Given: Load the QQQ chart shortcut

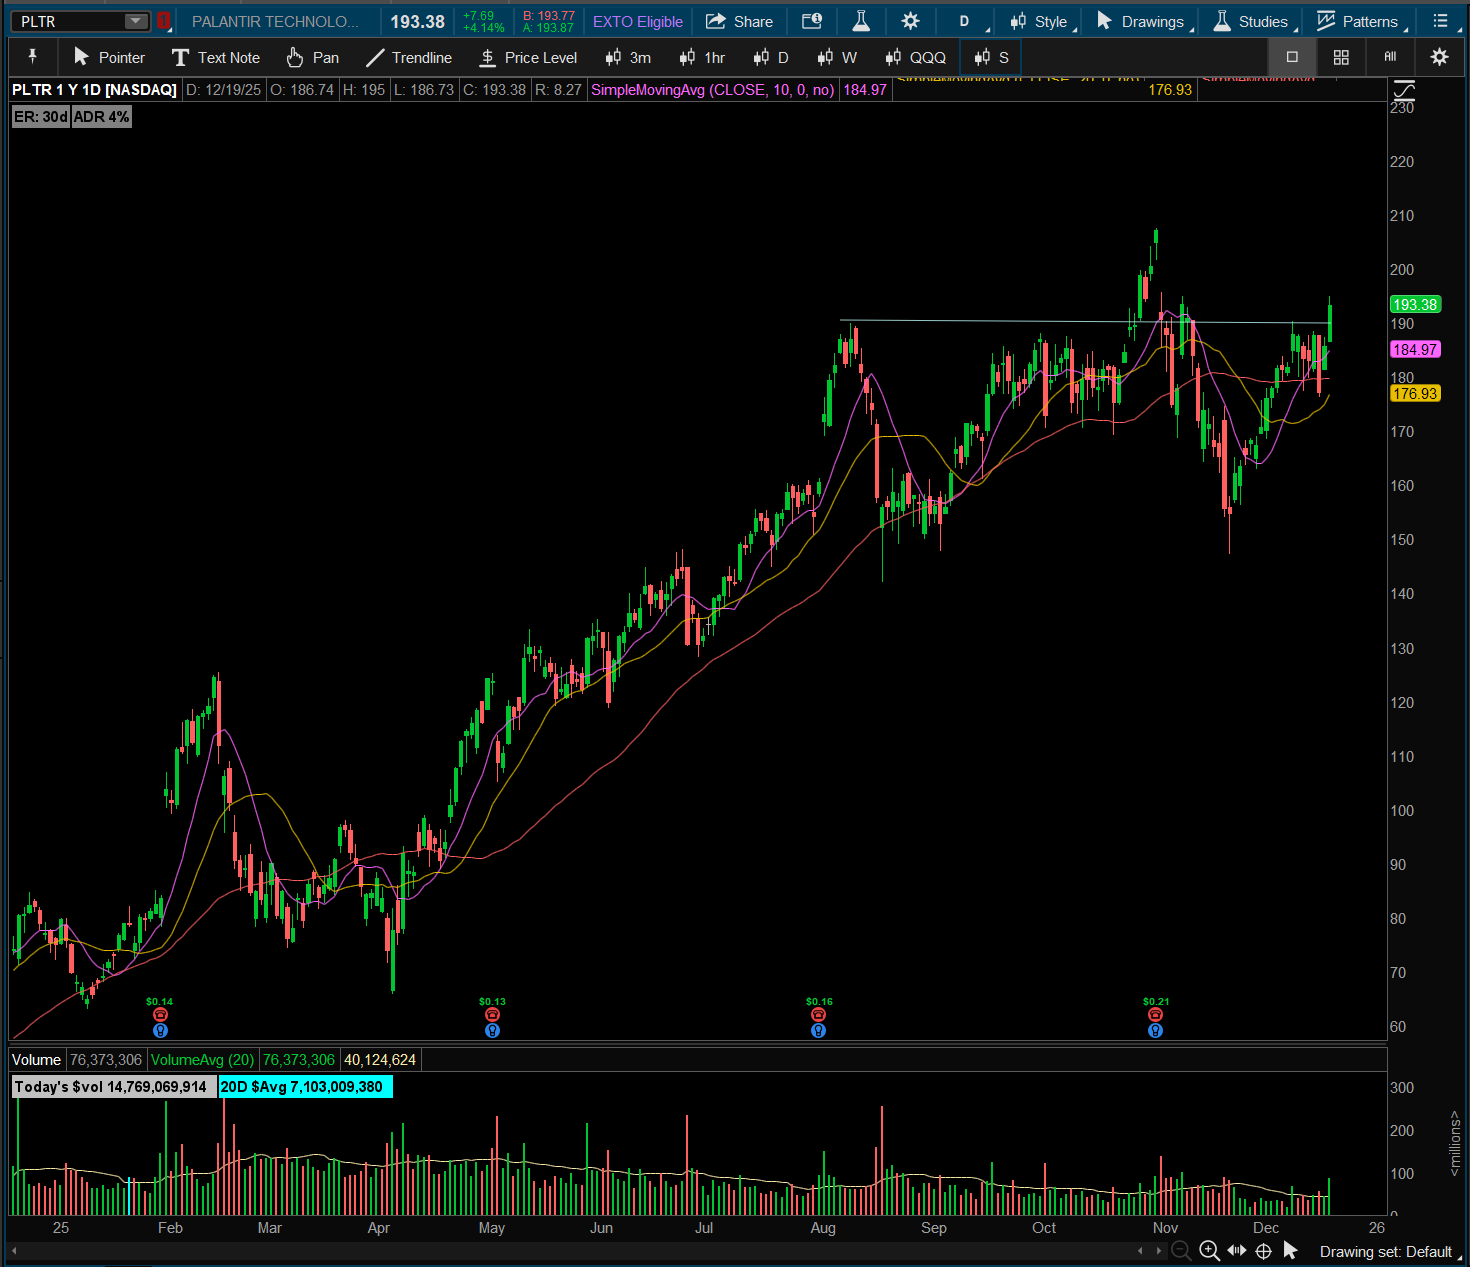Looking at the screenshot, I should coord(916,57).
